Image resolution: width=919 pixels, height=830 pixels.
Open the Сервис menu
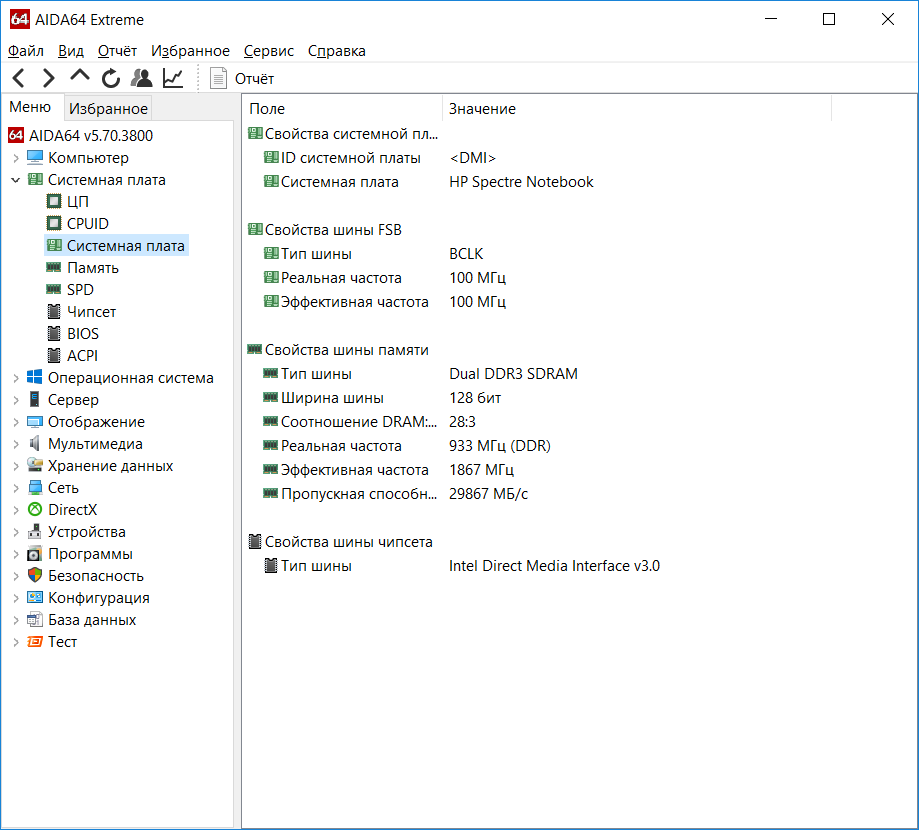coord(269,51)
